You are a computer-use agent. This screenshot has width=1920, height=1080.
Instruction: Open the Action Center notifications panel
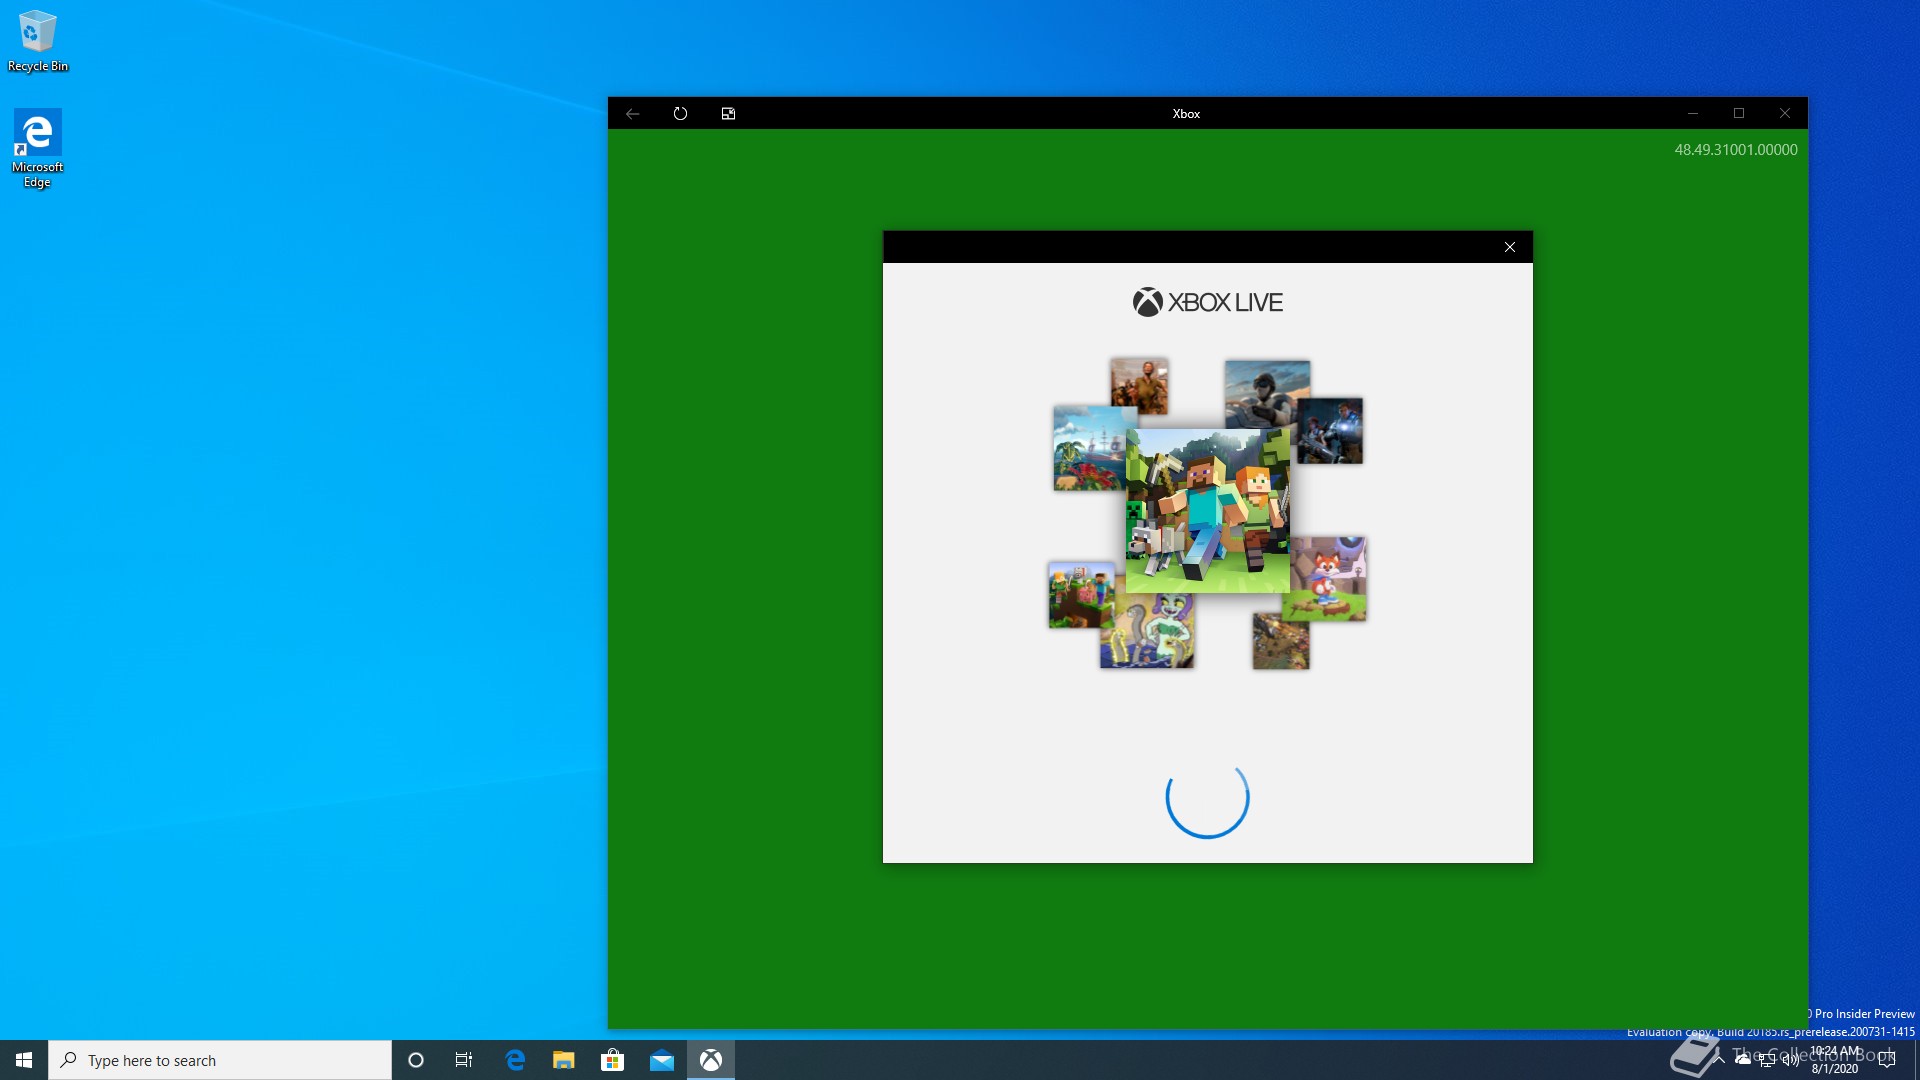point(1887,1060)
